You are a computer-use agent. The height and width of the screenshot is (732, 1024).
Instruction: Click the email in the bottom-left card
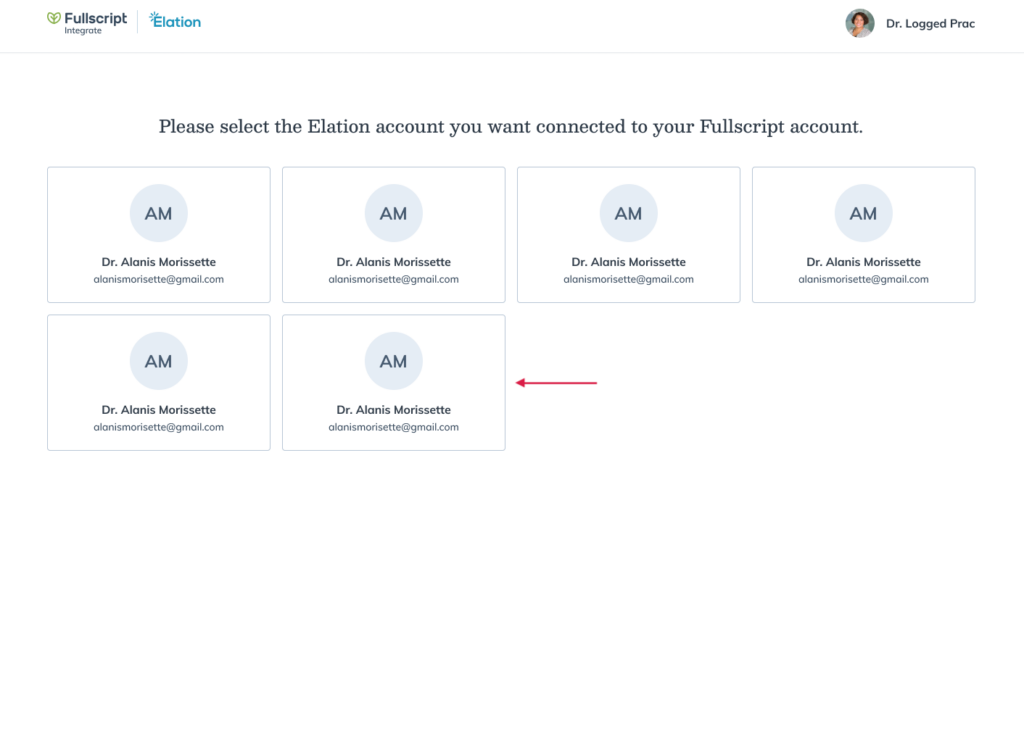click(159, 427)
